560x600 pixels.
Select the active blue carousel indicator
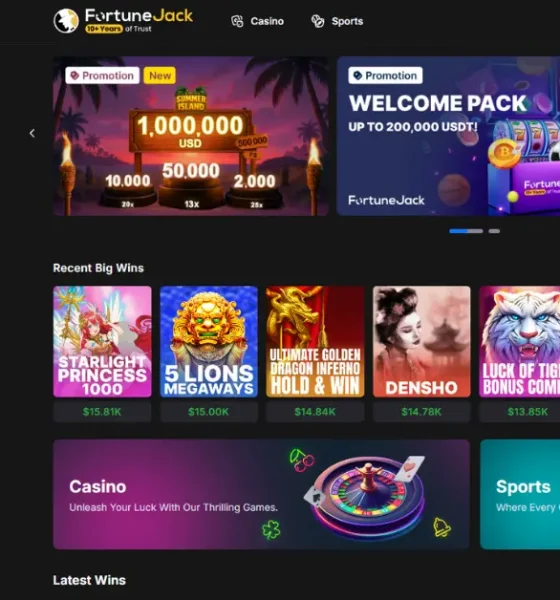pos(466,231)
